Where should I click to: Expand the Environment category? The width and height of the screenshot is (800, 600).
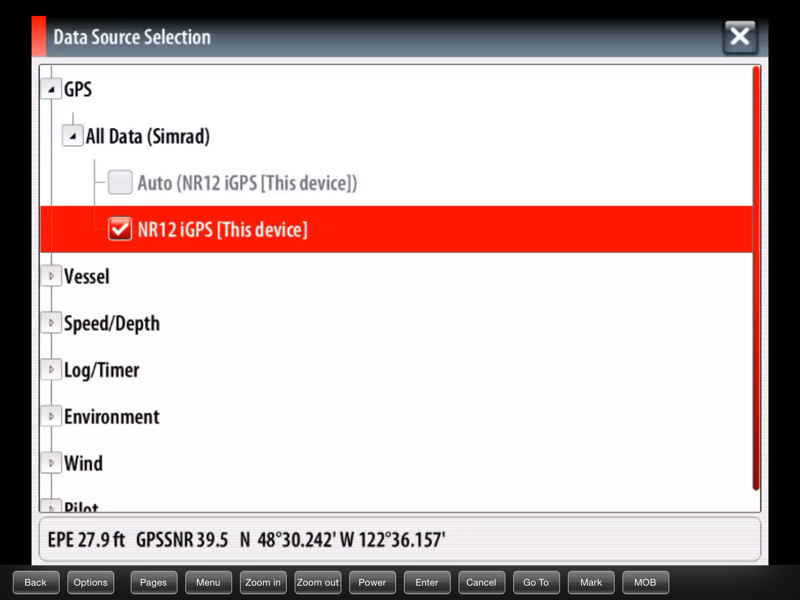[x=51, y=416]
